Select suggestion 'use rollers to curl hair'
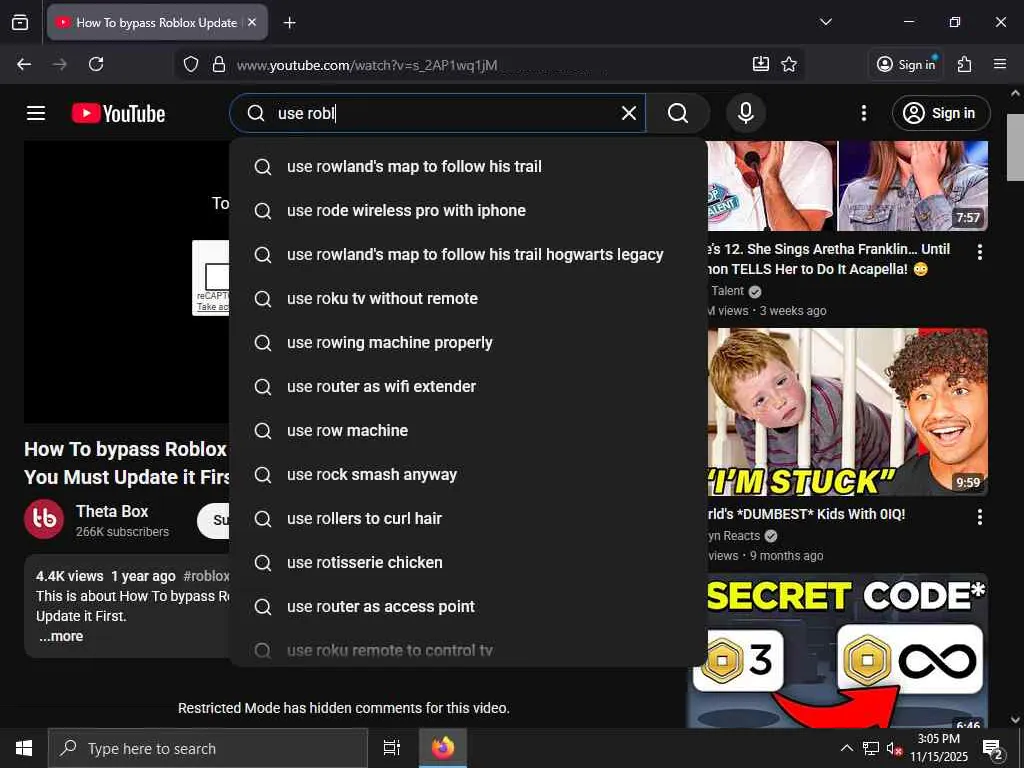Image resolution: width=1024 pixels, height=768 pixels. [x=468, y=519]
